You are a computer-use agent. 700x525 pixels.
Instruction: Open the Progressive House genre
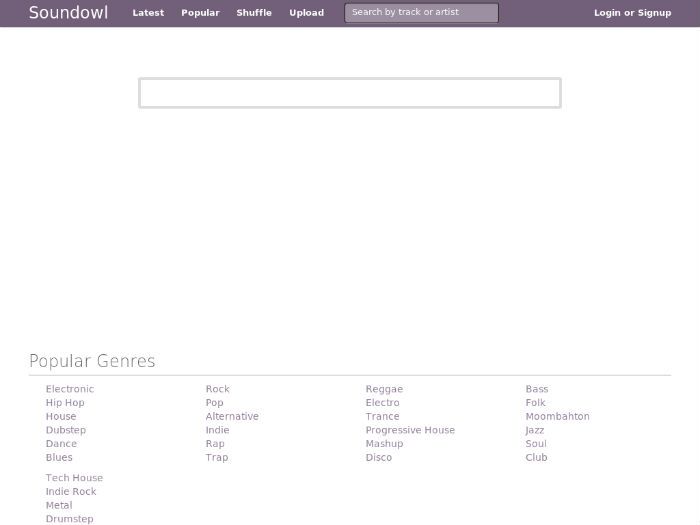point(410,430)
